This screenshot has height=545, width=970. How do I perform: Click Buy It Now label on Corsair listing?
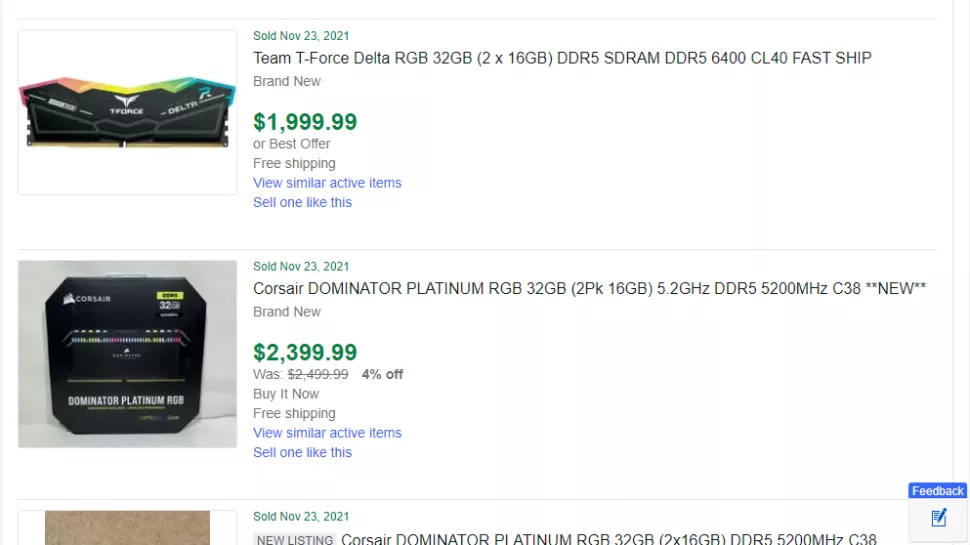(286, 394)
